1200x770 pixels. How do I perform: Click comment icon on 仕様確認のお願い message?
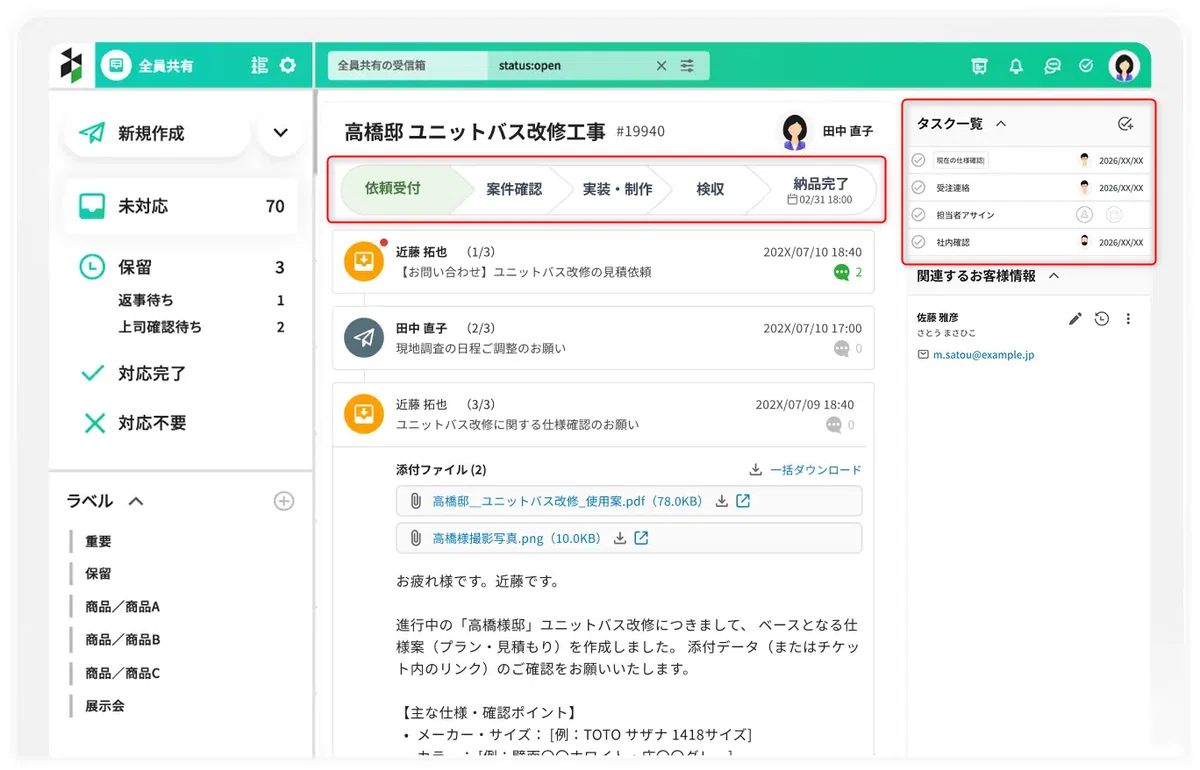[834, 425]
